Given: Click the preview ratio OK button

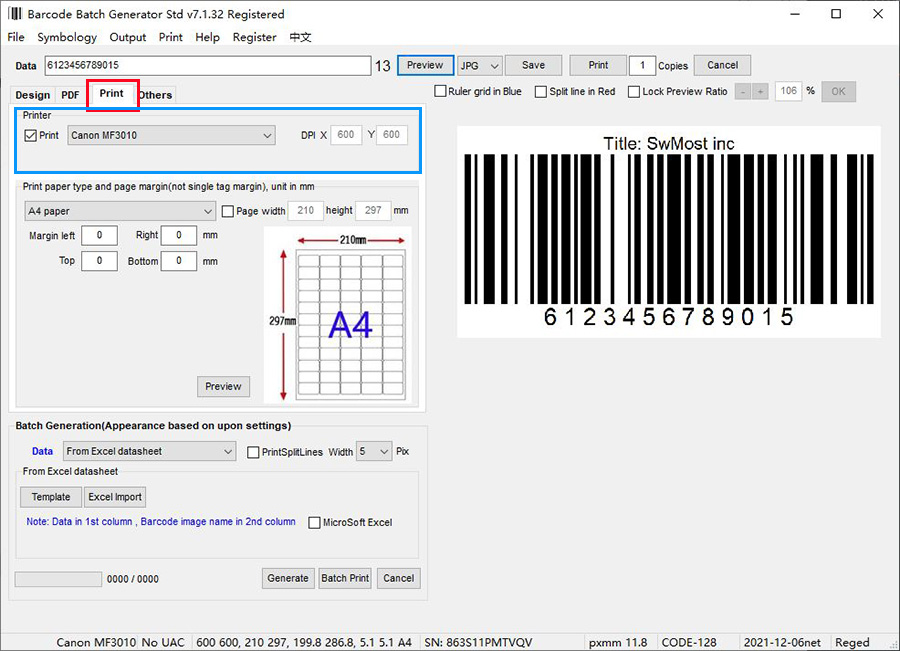Looking at the screenshot, I should pyautogui.click(x=839, y=91).
